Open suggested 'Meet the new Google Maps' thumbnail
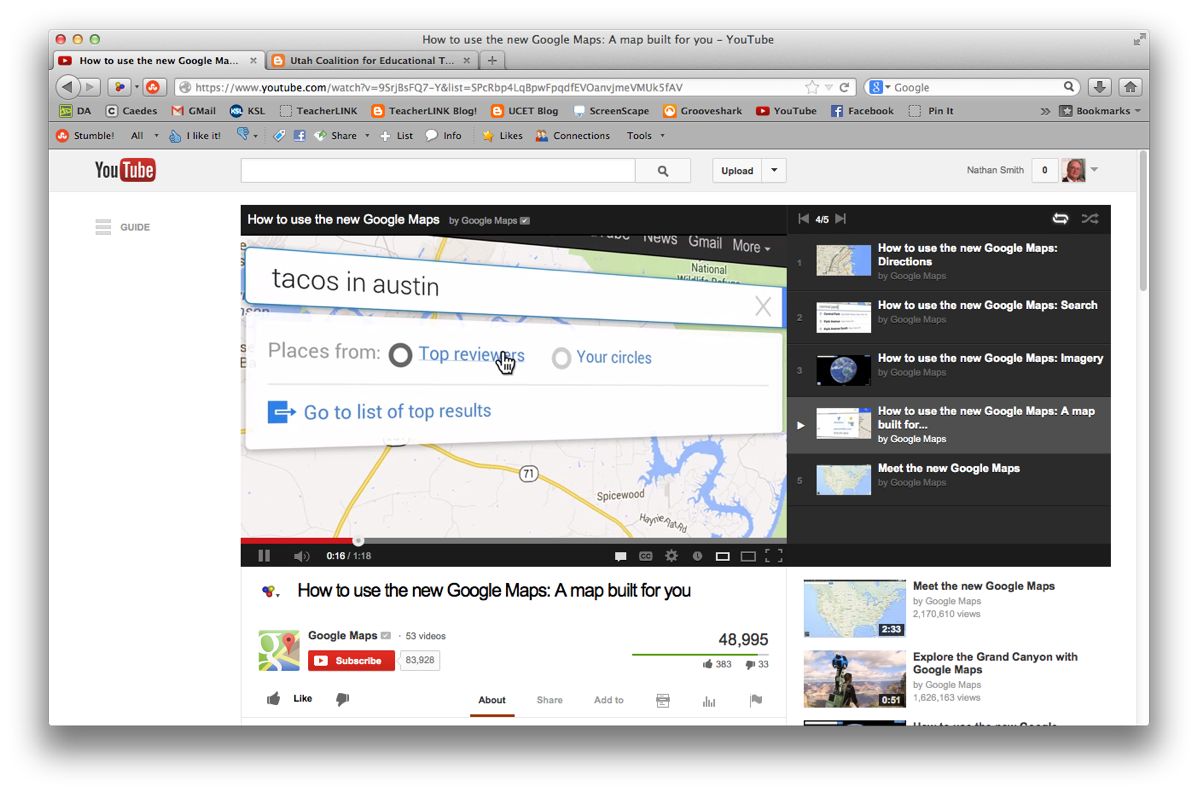 pos(854,608)
